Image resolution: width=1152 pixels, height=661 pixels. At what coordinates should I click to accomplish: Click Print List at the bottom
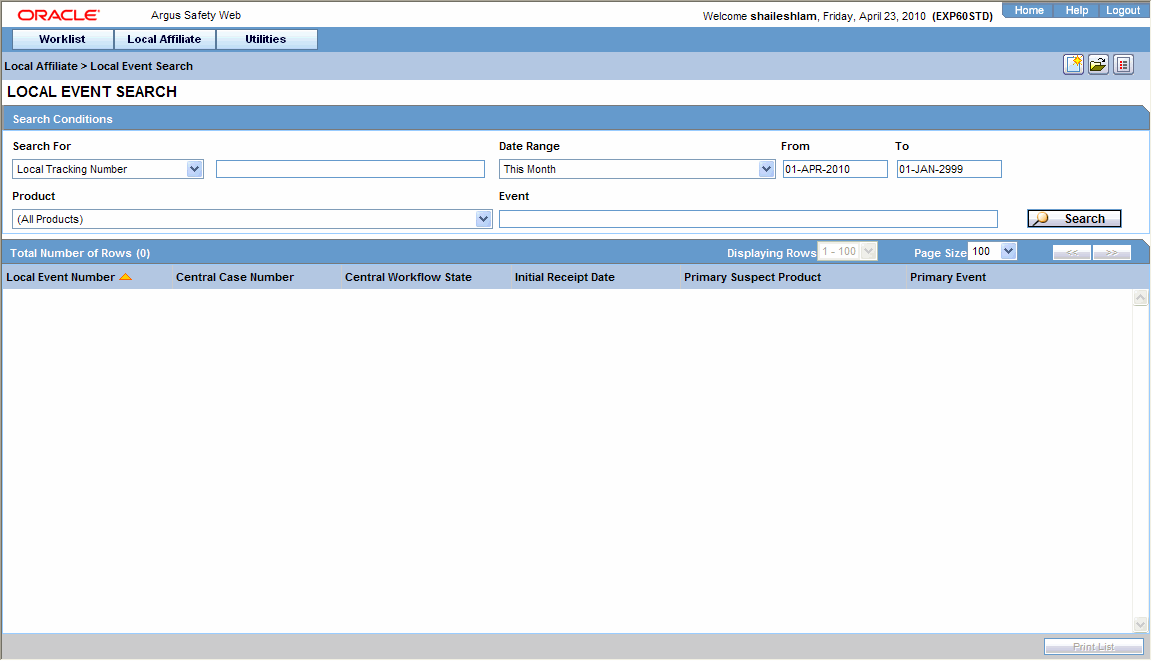(1094, 646)
